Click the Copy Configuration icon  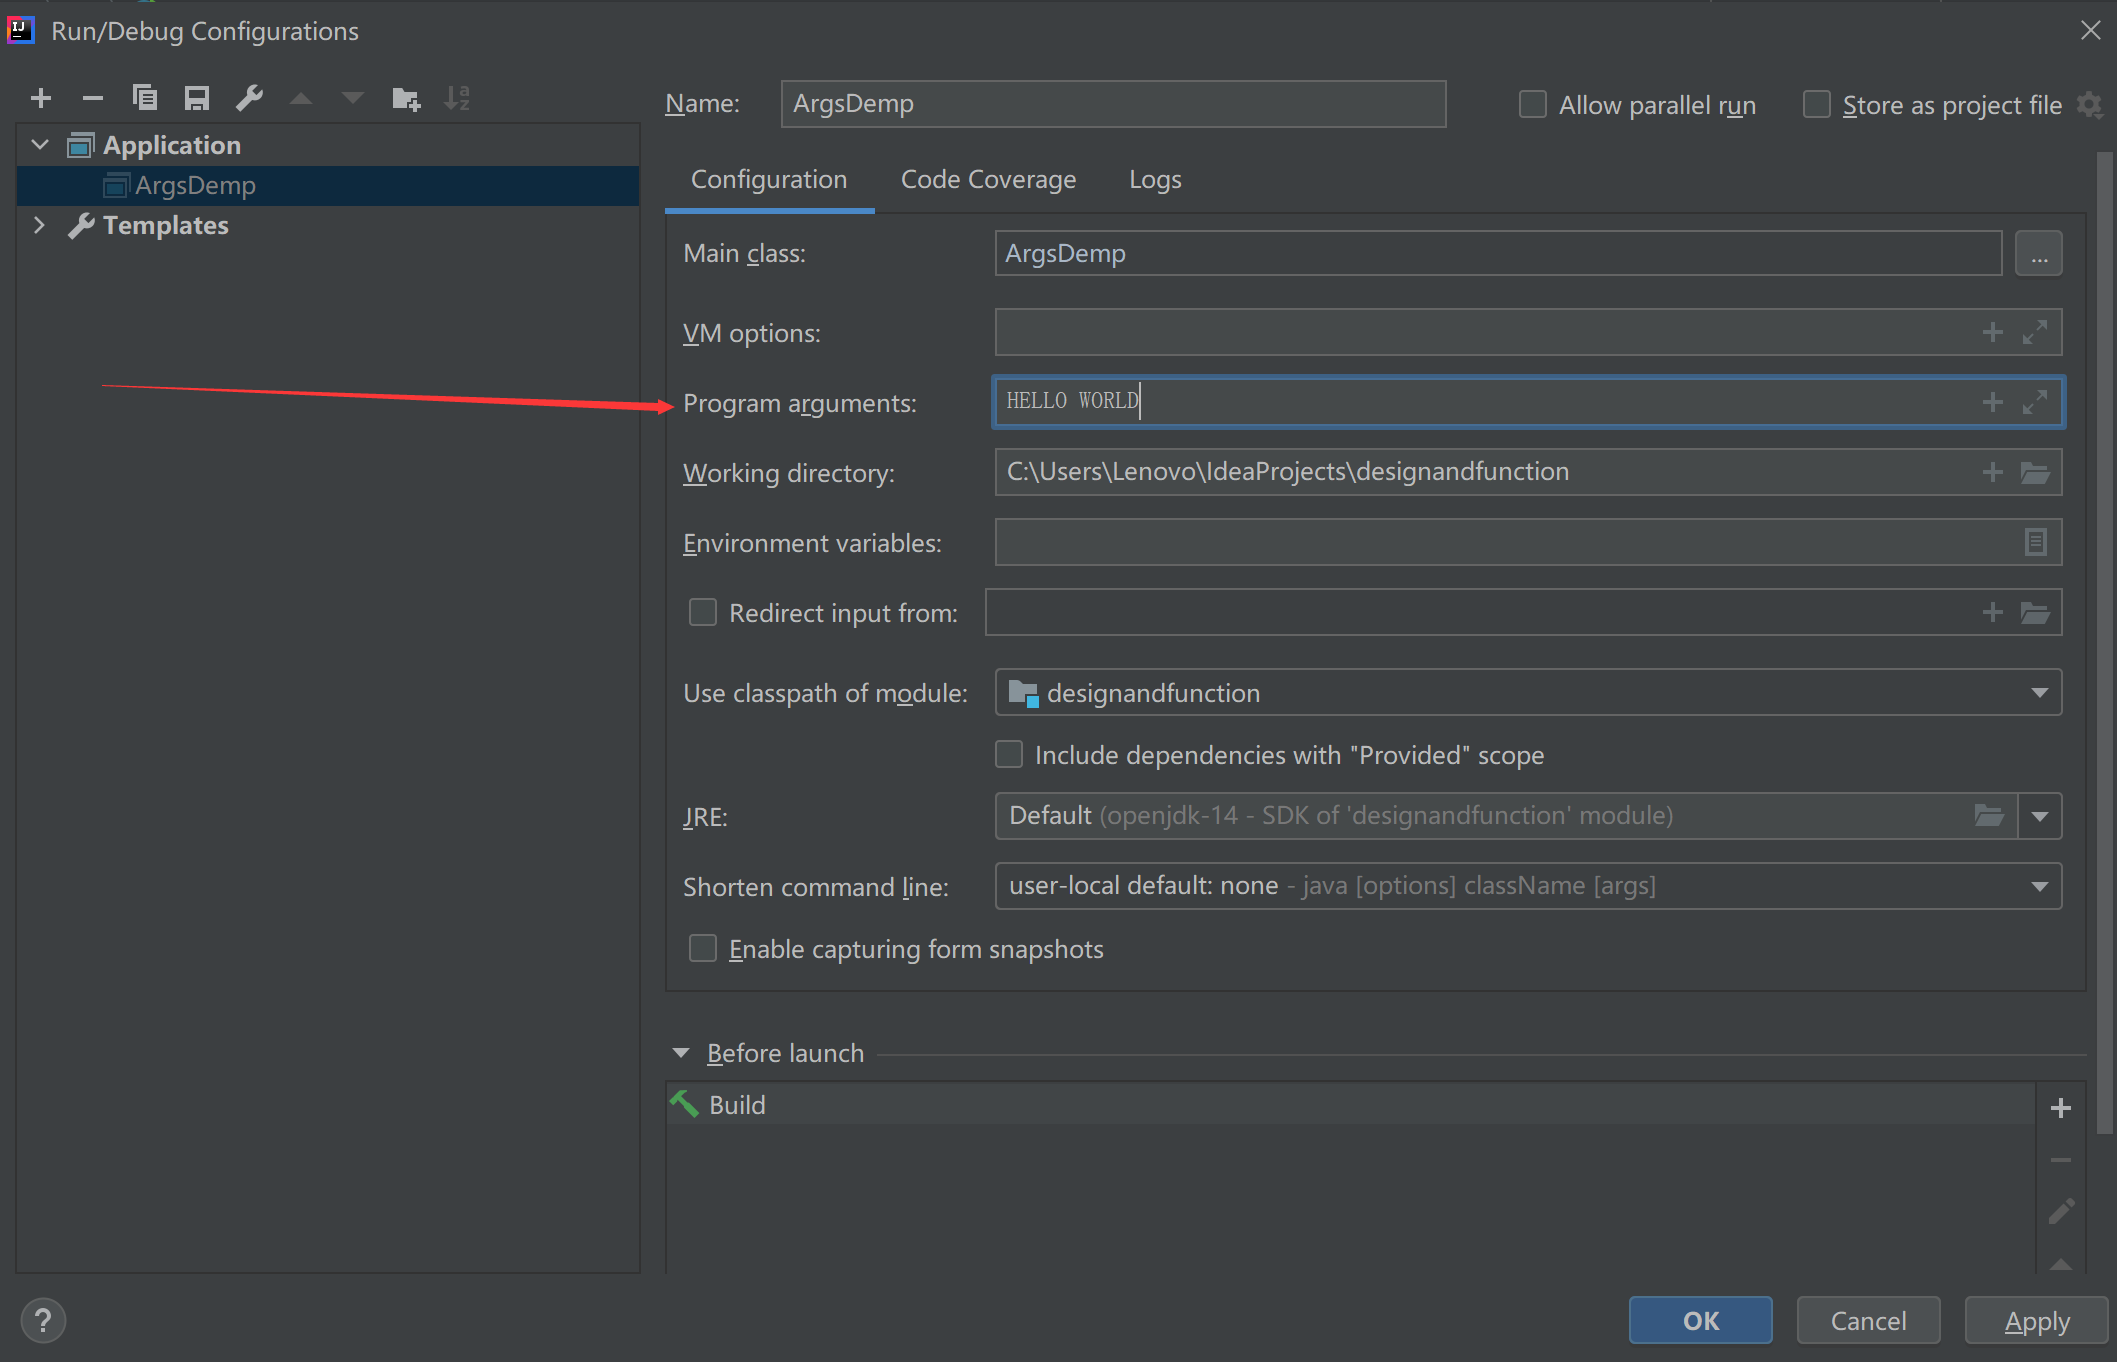tap(145, 98)
